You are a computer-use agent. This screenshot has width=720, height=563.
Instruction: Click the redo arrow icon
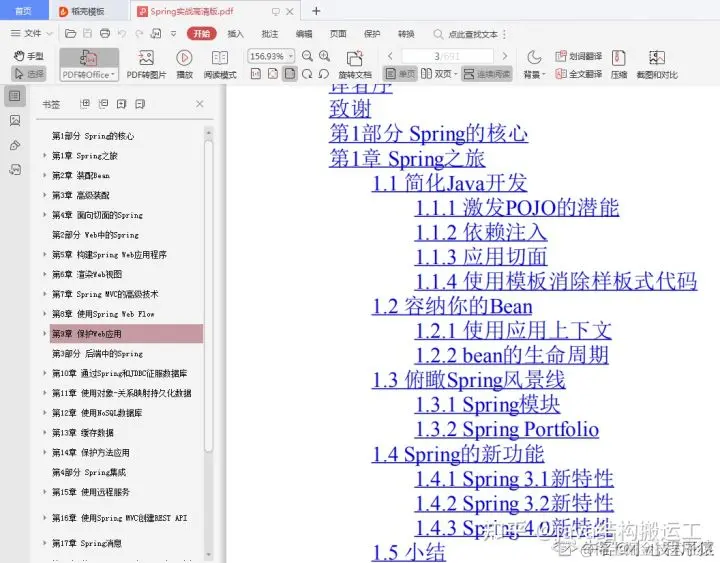[x=139, y=34]
